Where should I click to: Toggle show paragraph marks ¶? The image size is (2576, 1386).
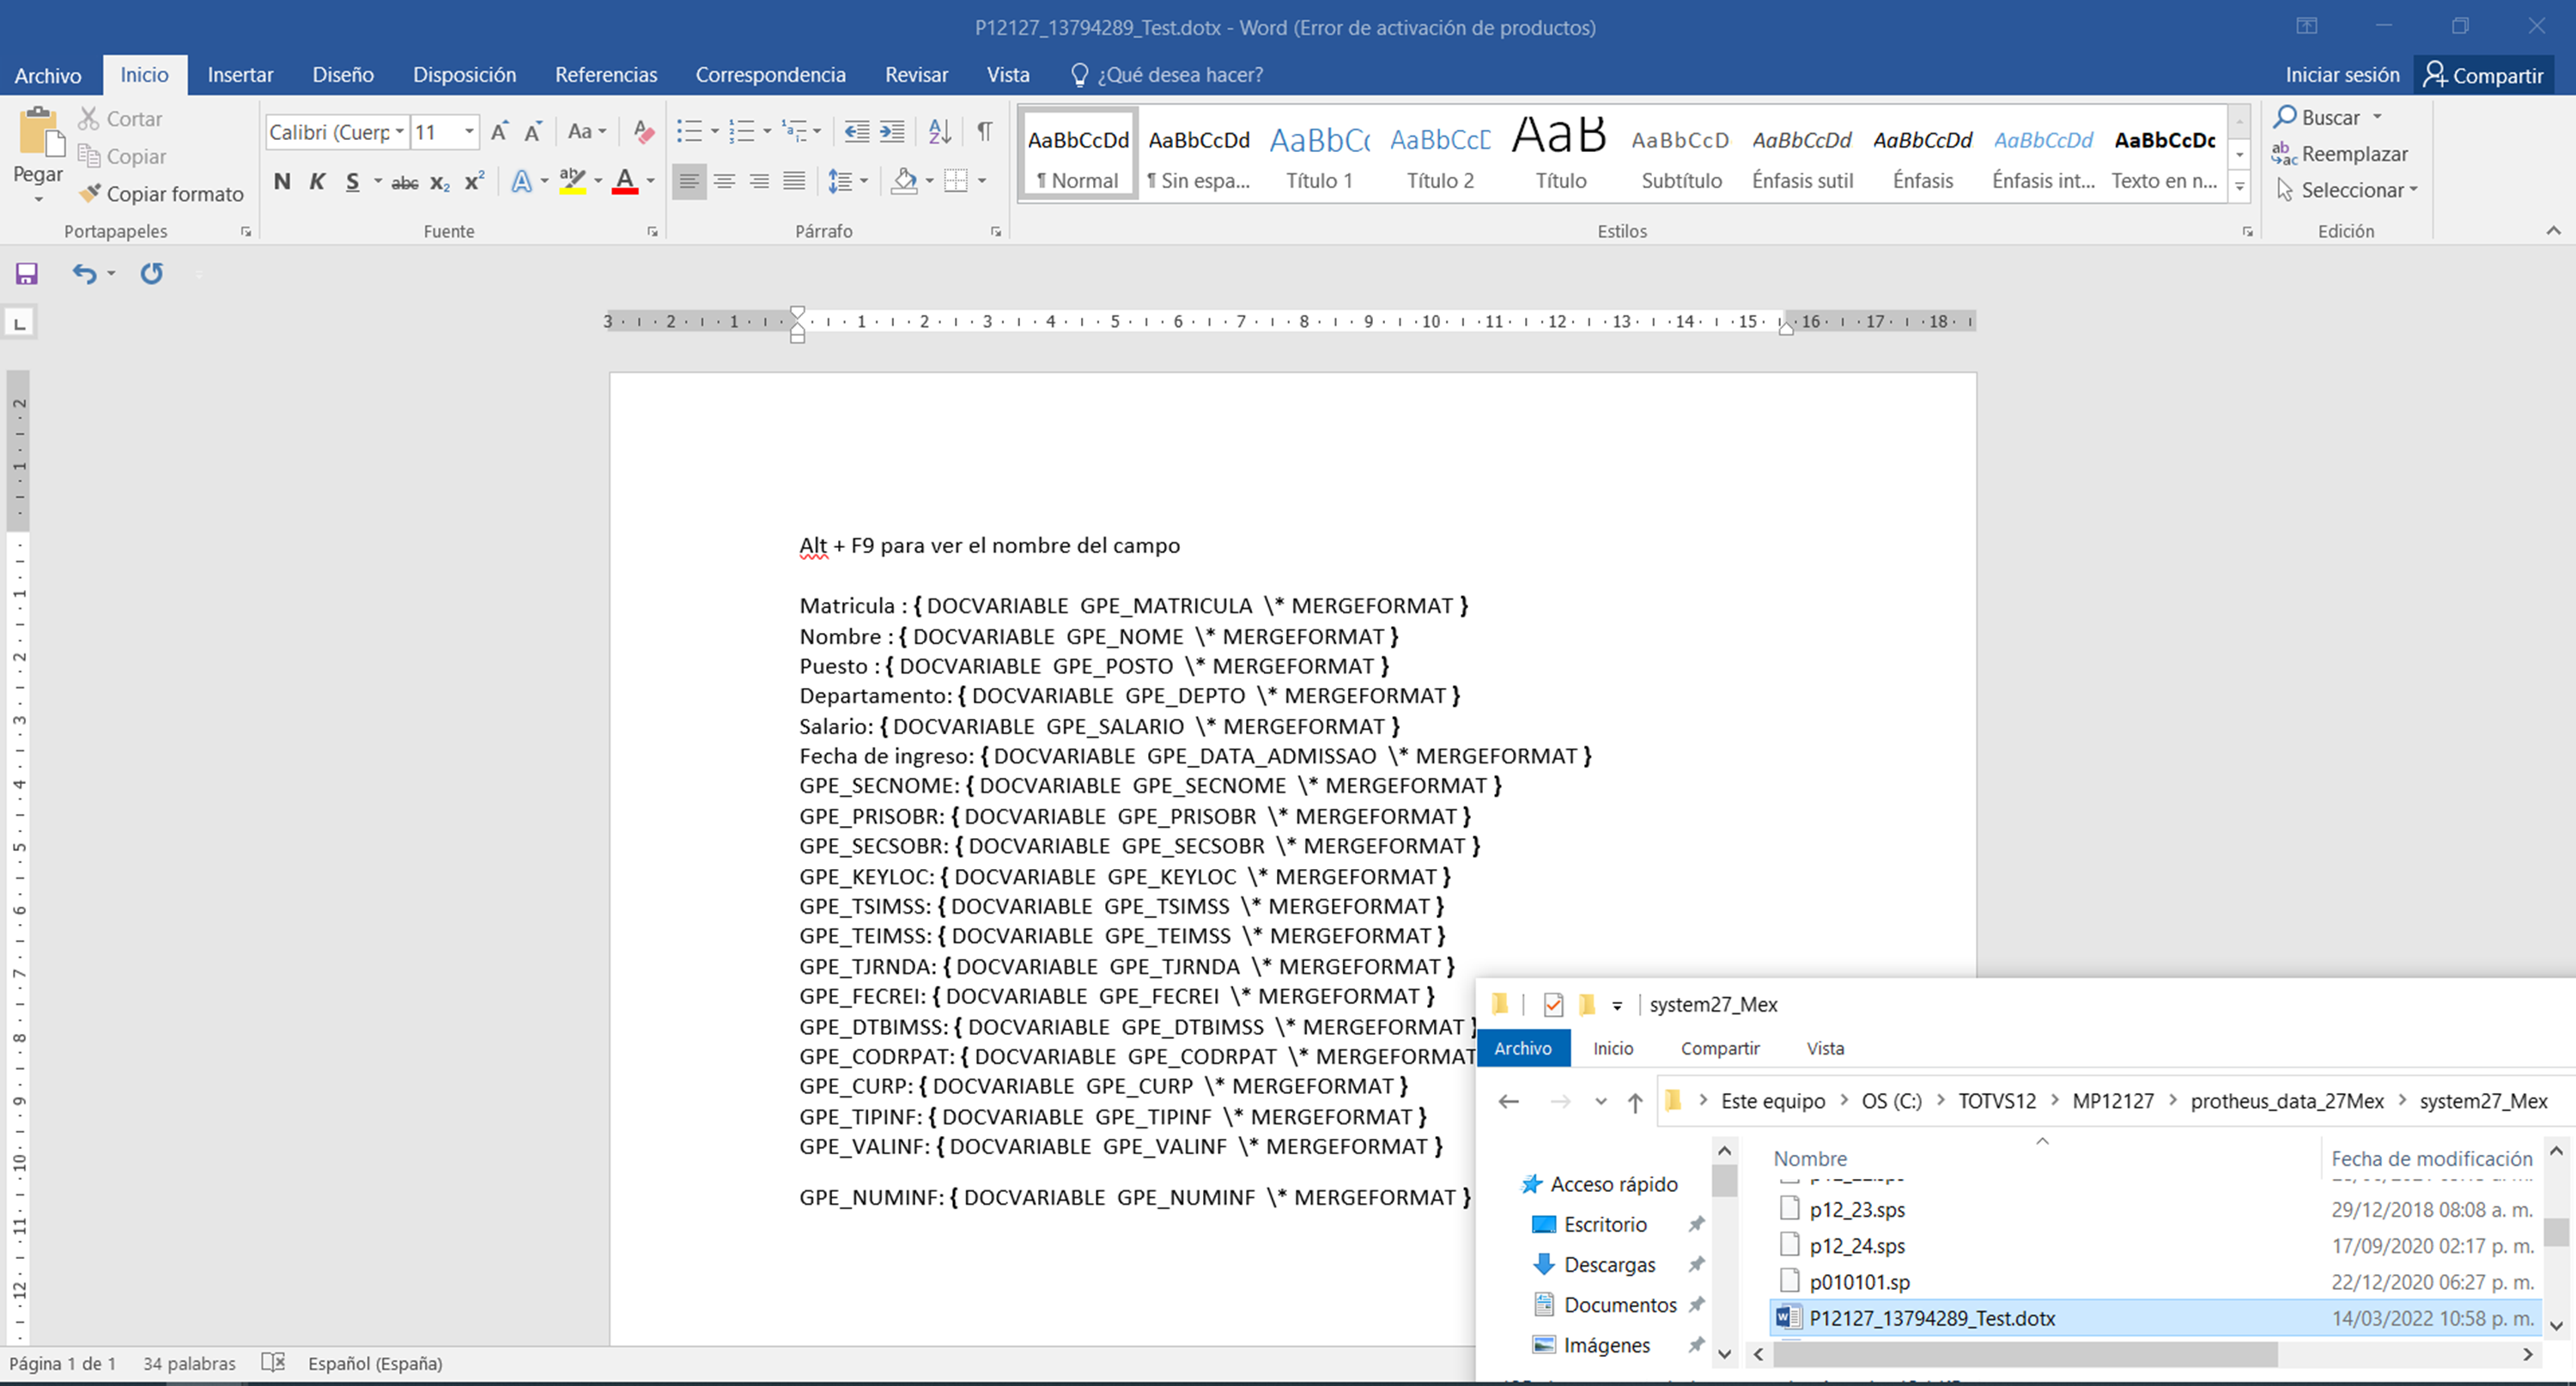(x=985, y=131)
